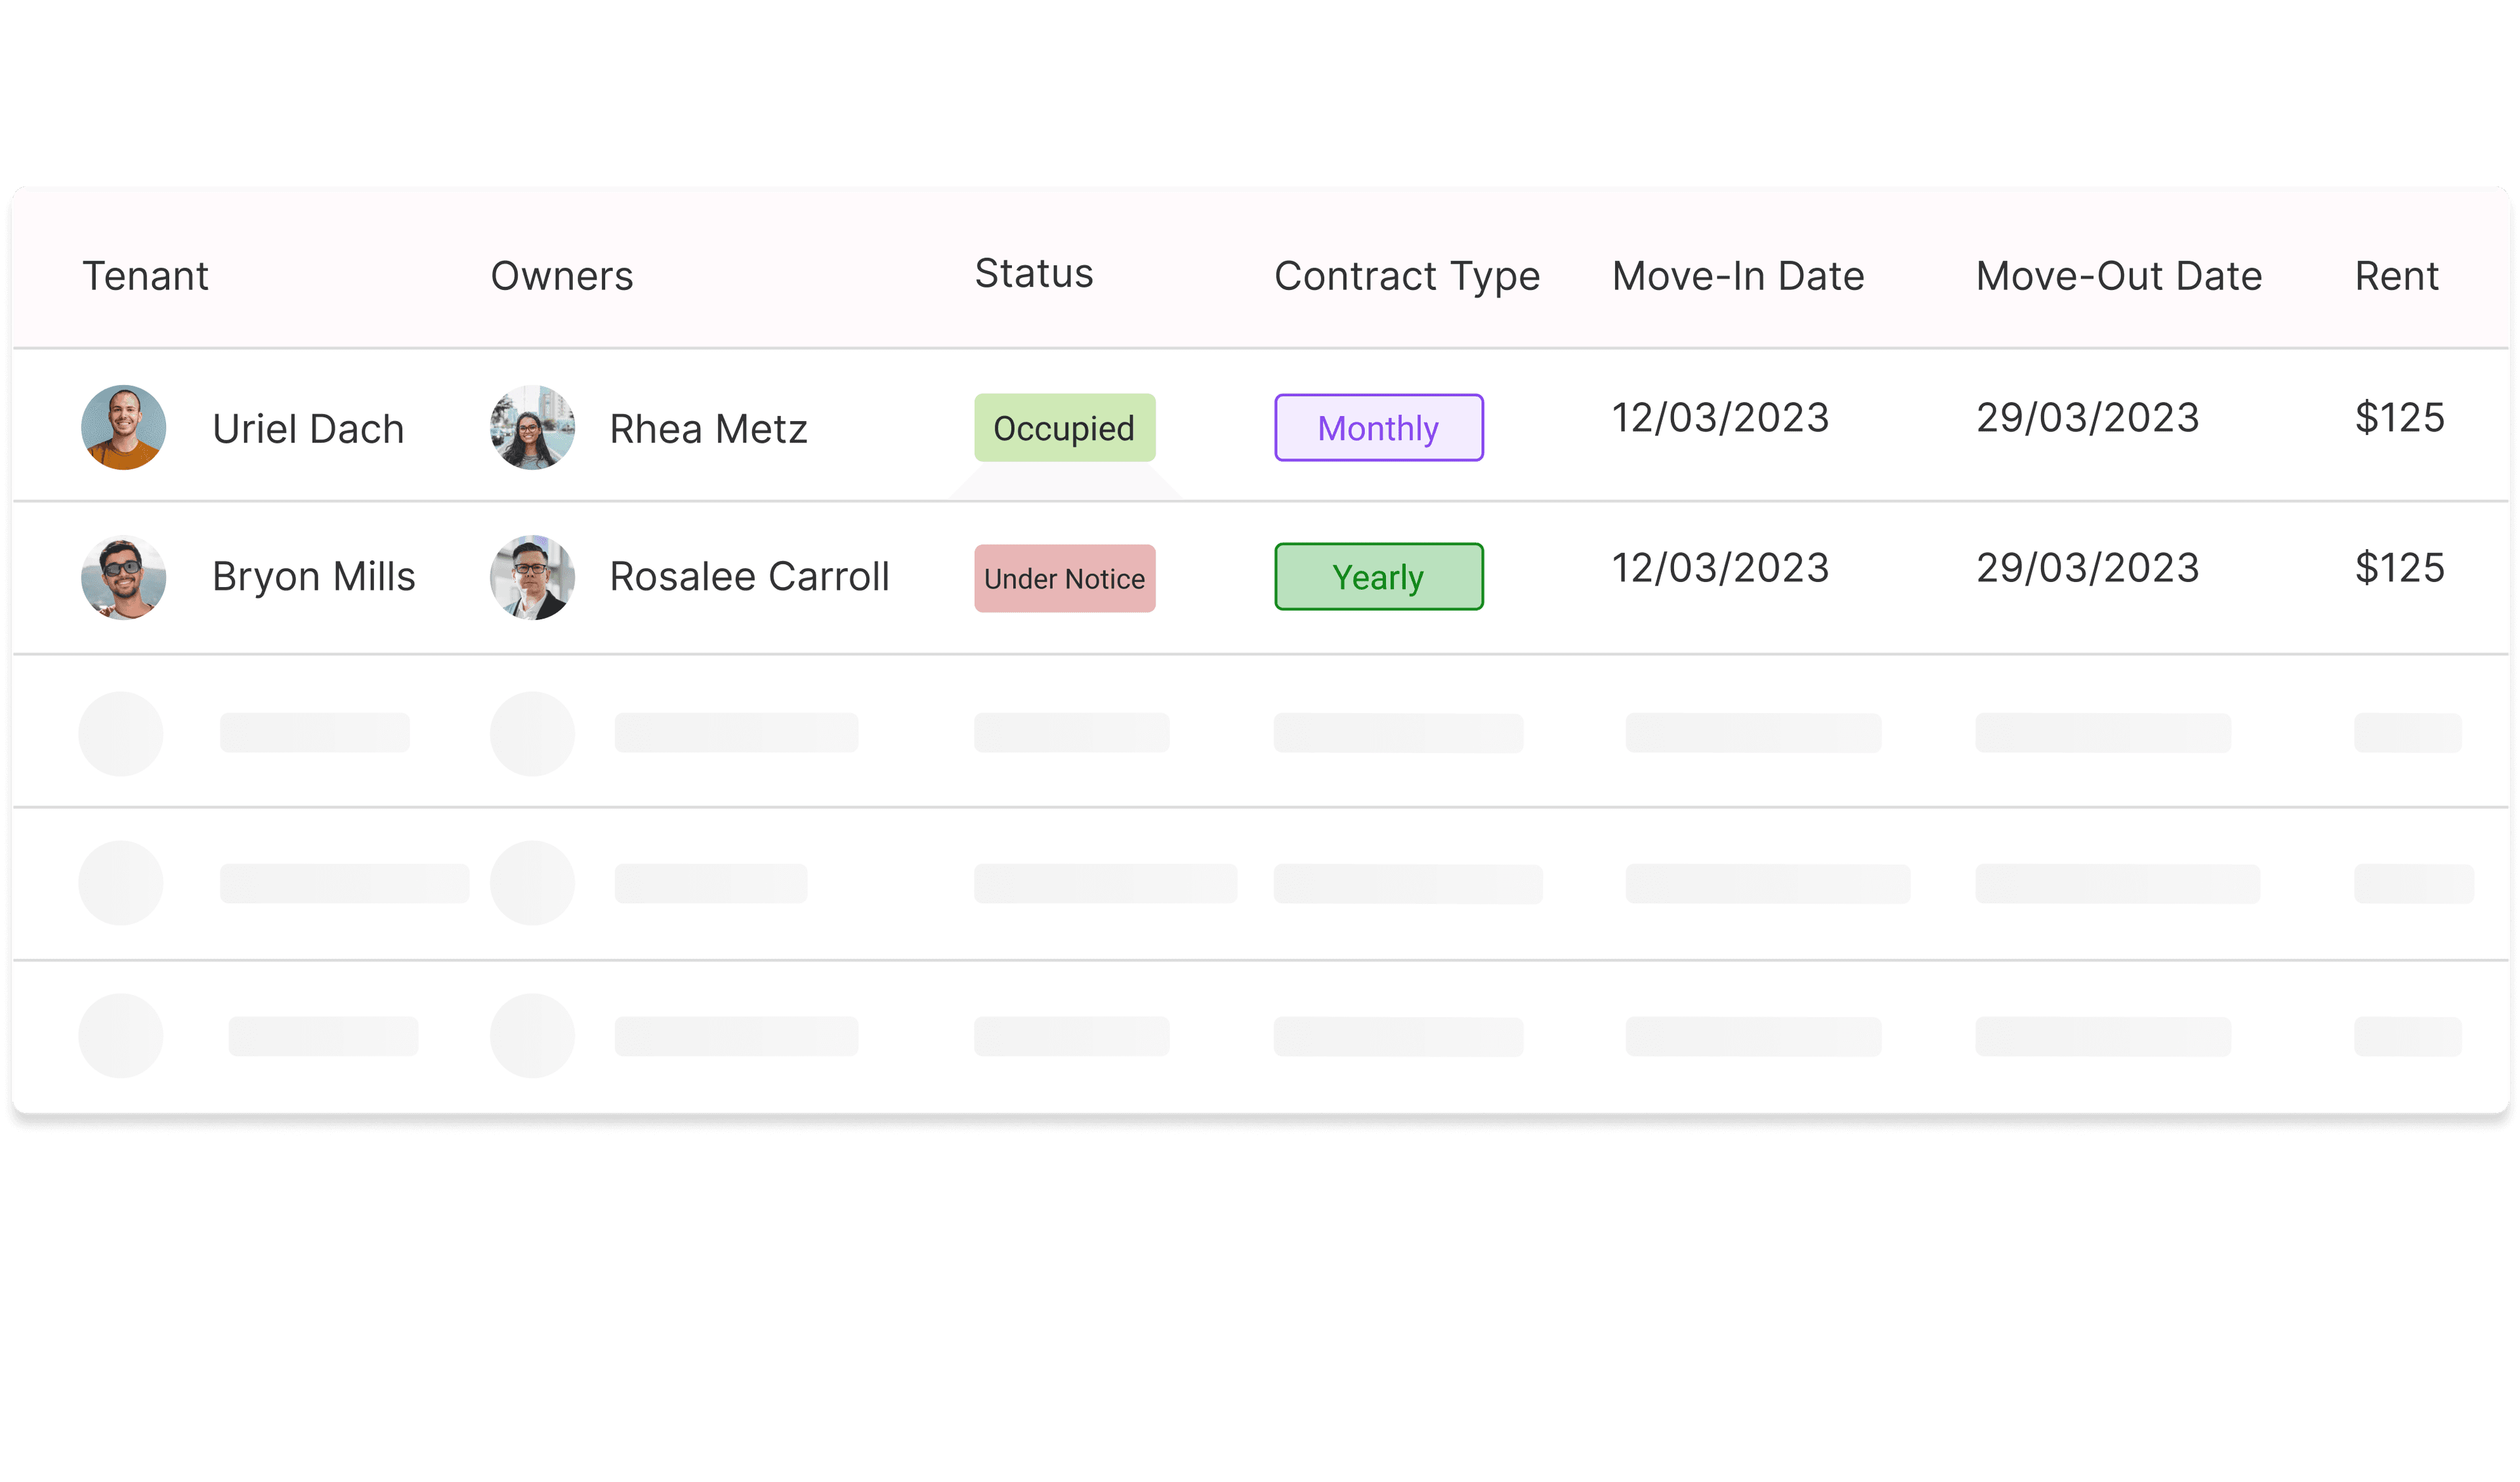The width and height of the screenshot is (2520, 1482).
Task: Click the Contract Type column header
Action: [x=1407, y=276]
